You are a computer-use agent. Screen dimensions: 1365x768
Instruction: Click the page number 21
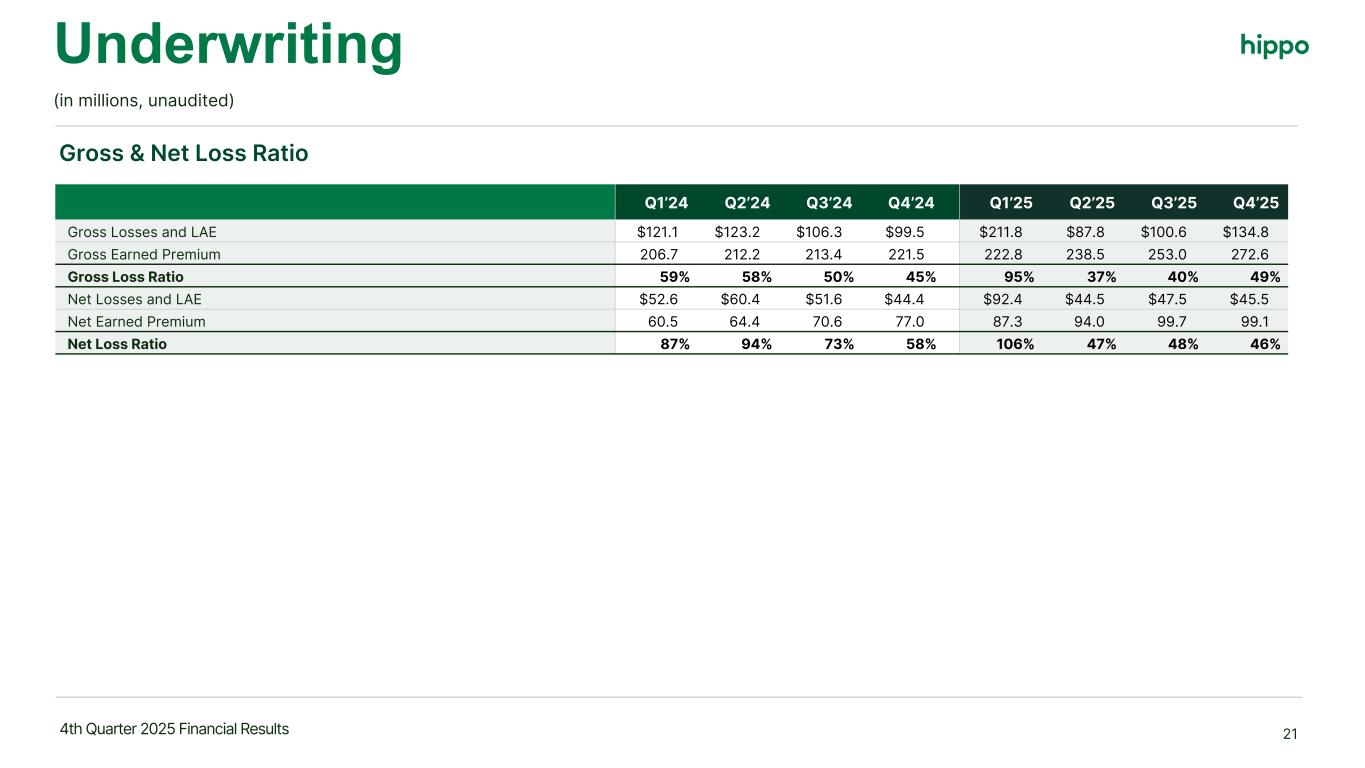(1290, 735)
